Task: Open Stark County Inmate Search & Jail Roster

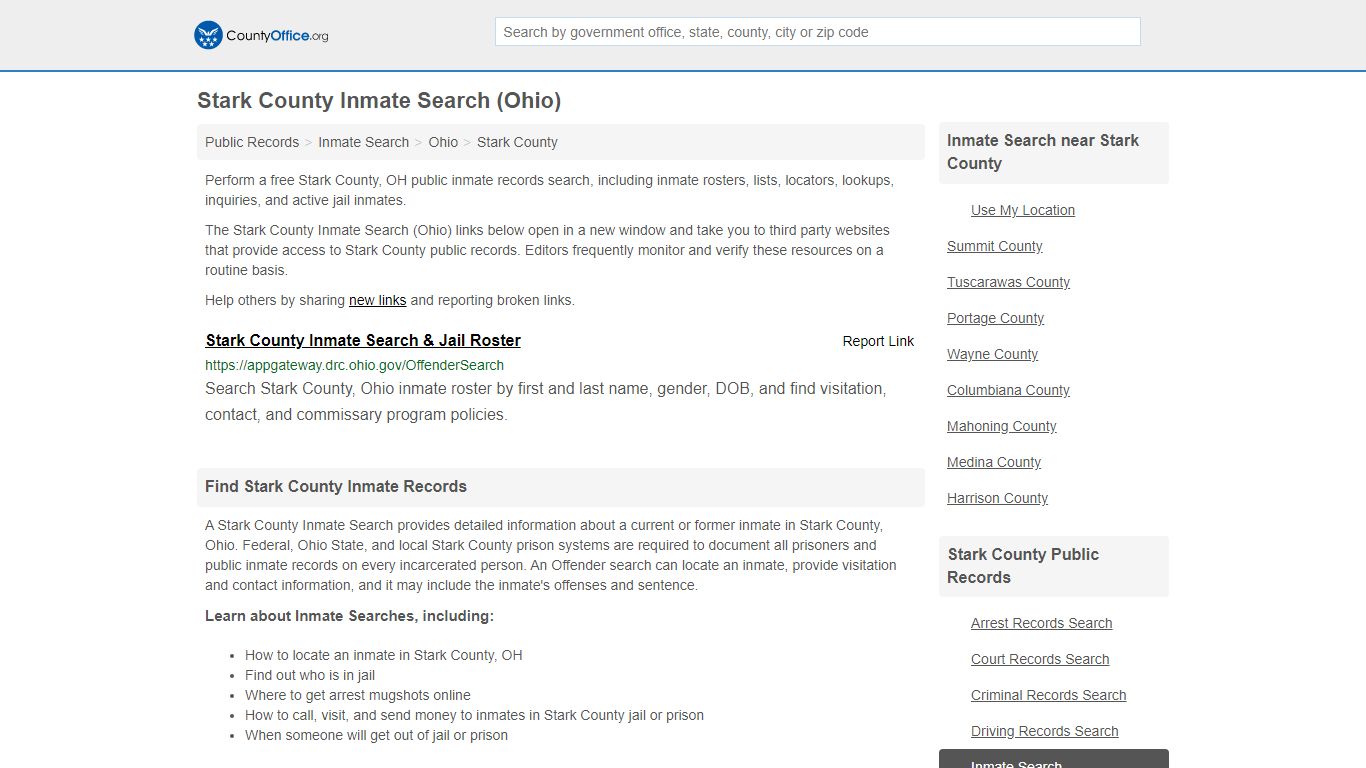Action: [x=363, y=340]
